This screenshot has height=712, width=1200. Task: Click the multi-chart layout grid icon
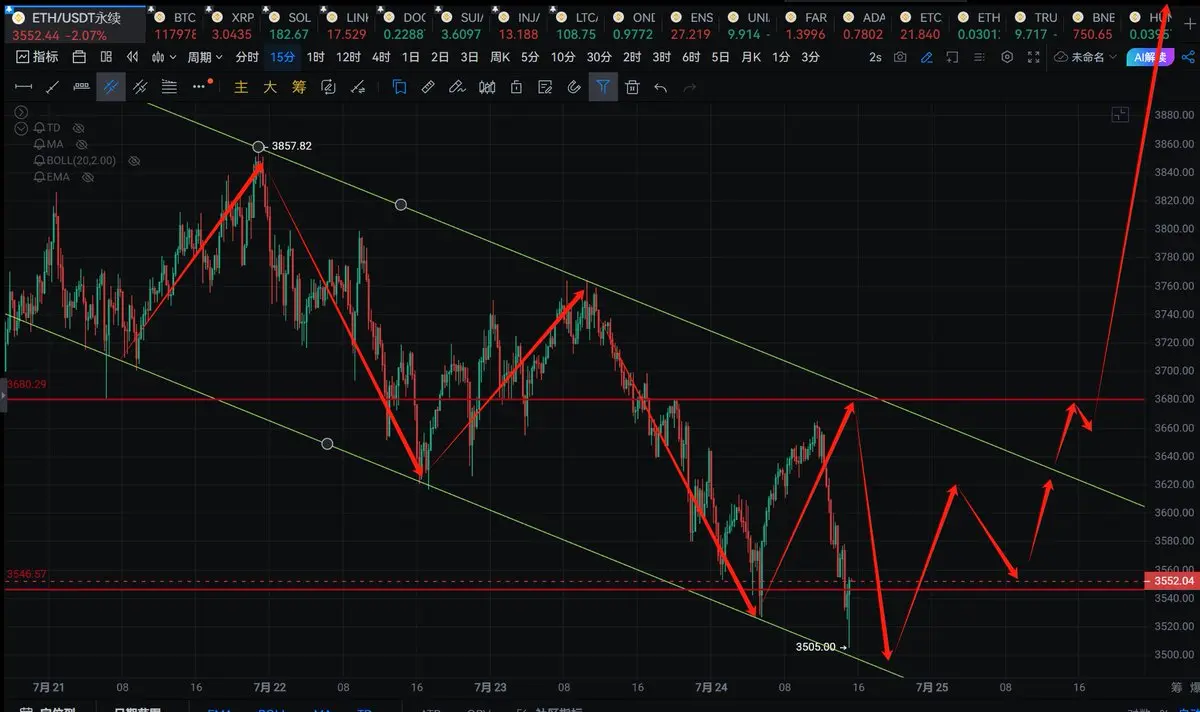tap(106, 57)
